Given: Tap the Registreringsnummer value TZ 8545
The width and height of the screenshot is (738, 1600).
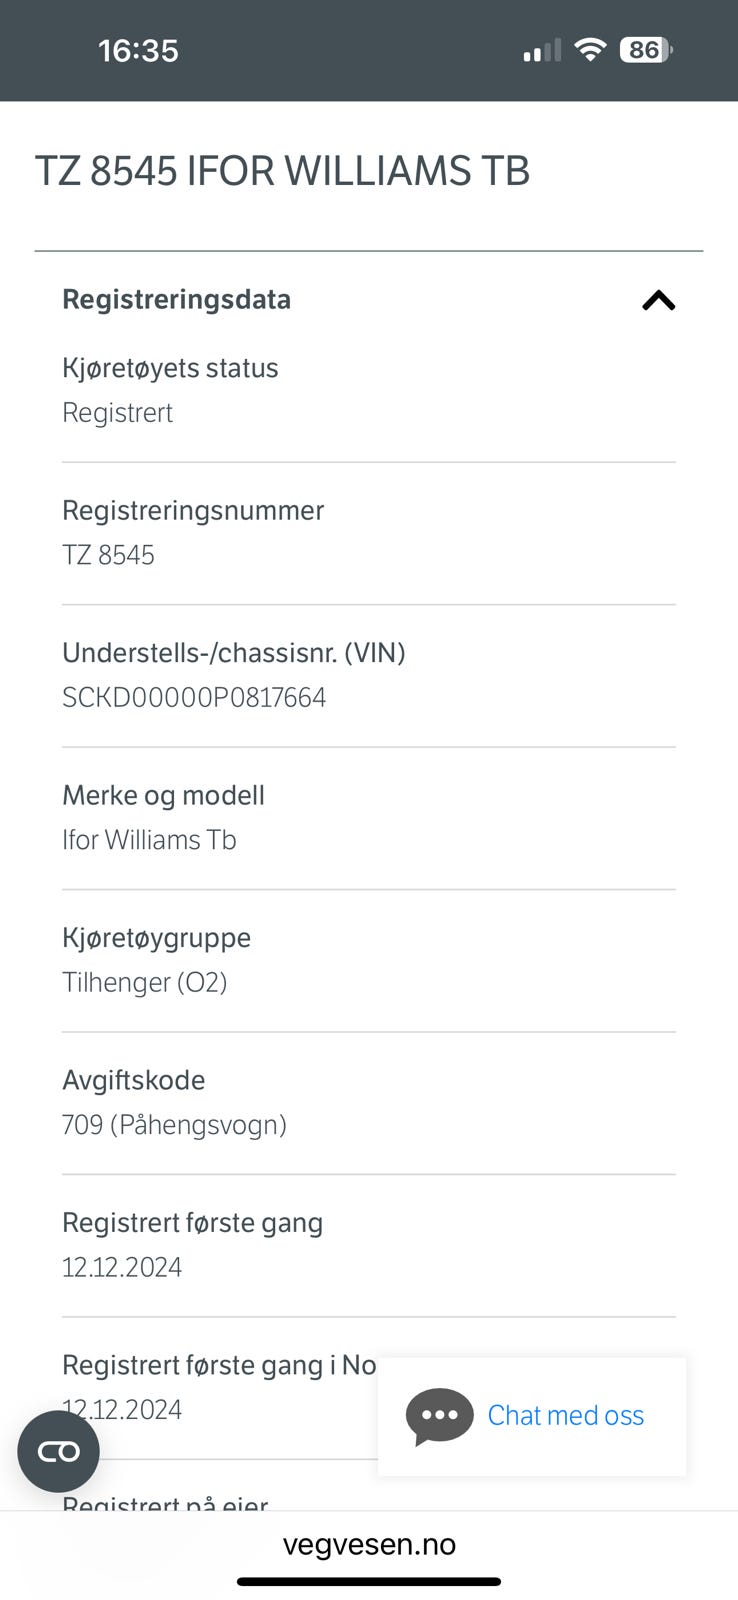Looking at the screenshot, I should point(108,555).
